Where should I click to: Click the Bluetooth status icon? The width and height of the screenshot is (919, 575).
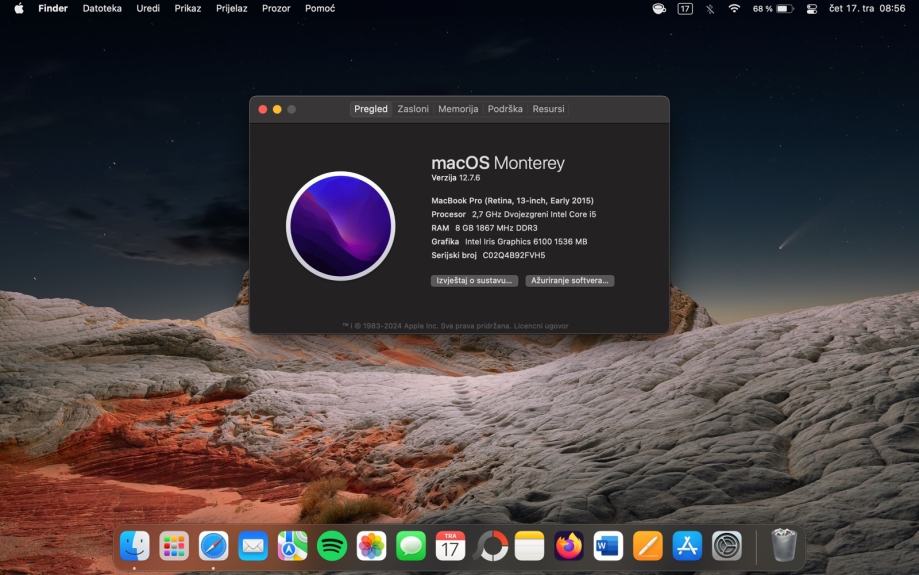pos(710,8)
